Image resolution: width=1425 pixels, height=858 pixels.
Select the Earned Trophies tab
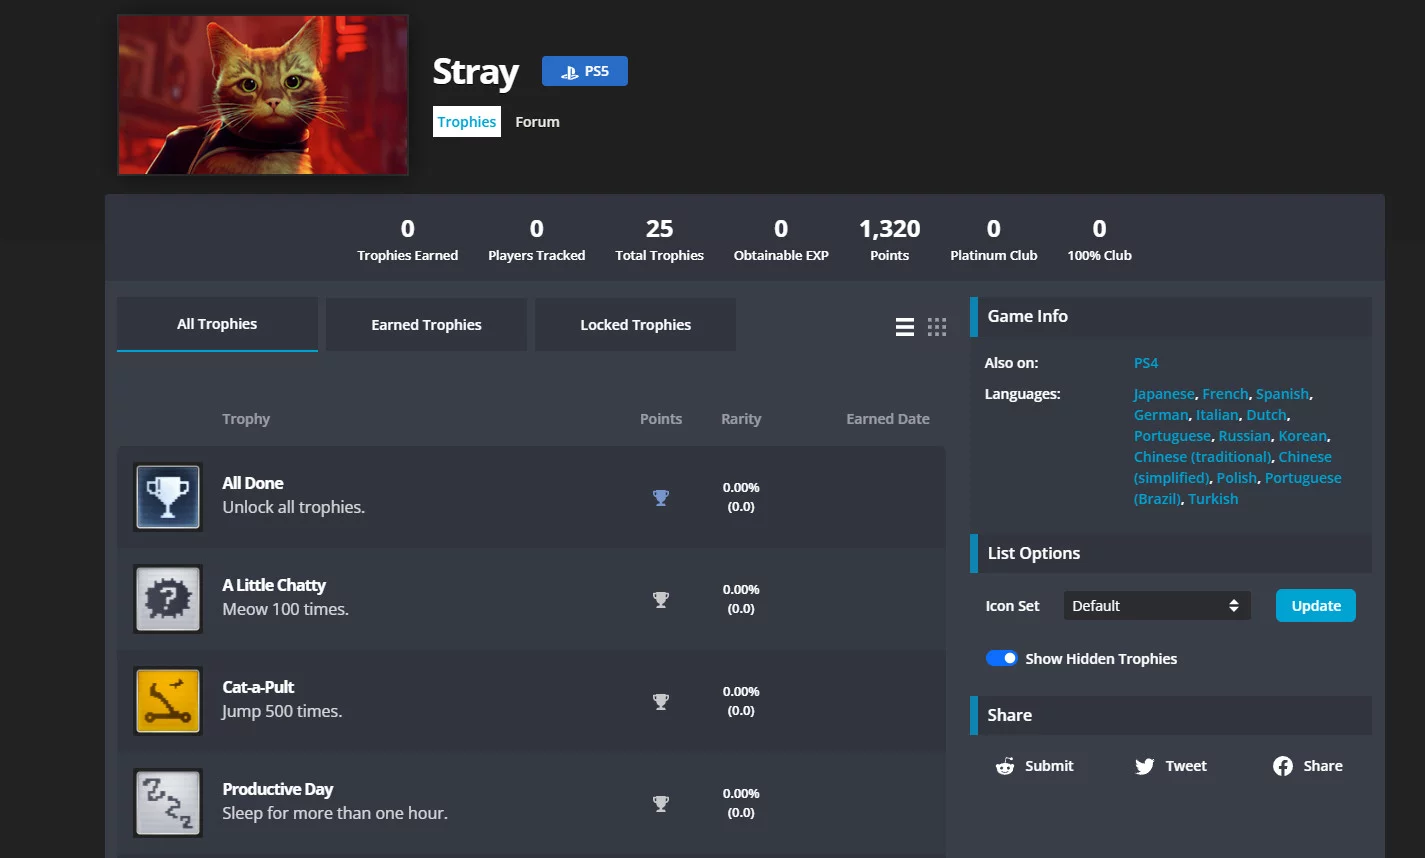pyautogui.click(x=426, y=325)
